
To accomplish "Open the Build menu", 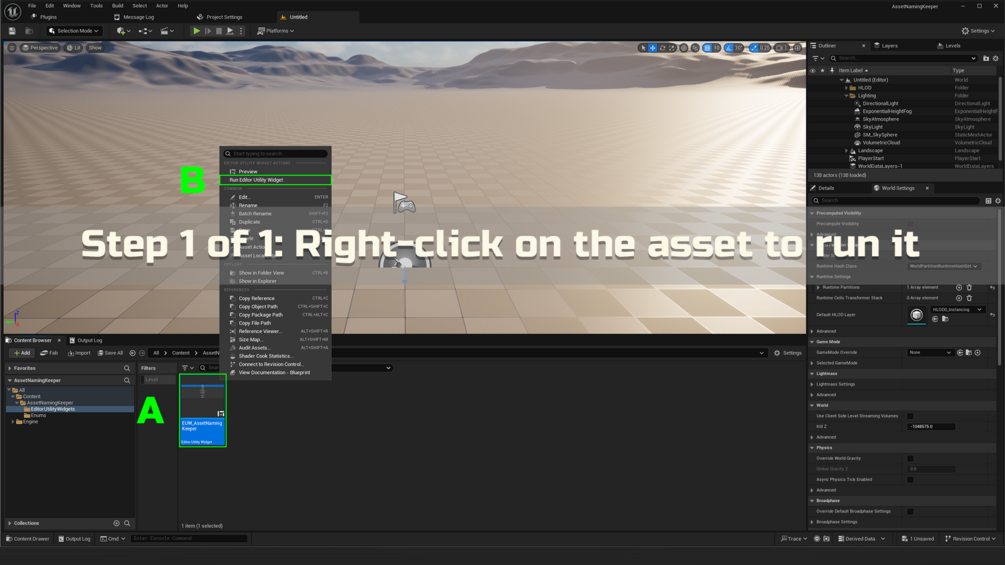I will pyautogui.click(x=117, y=6).
